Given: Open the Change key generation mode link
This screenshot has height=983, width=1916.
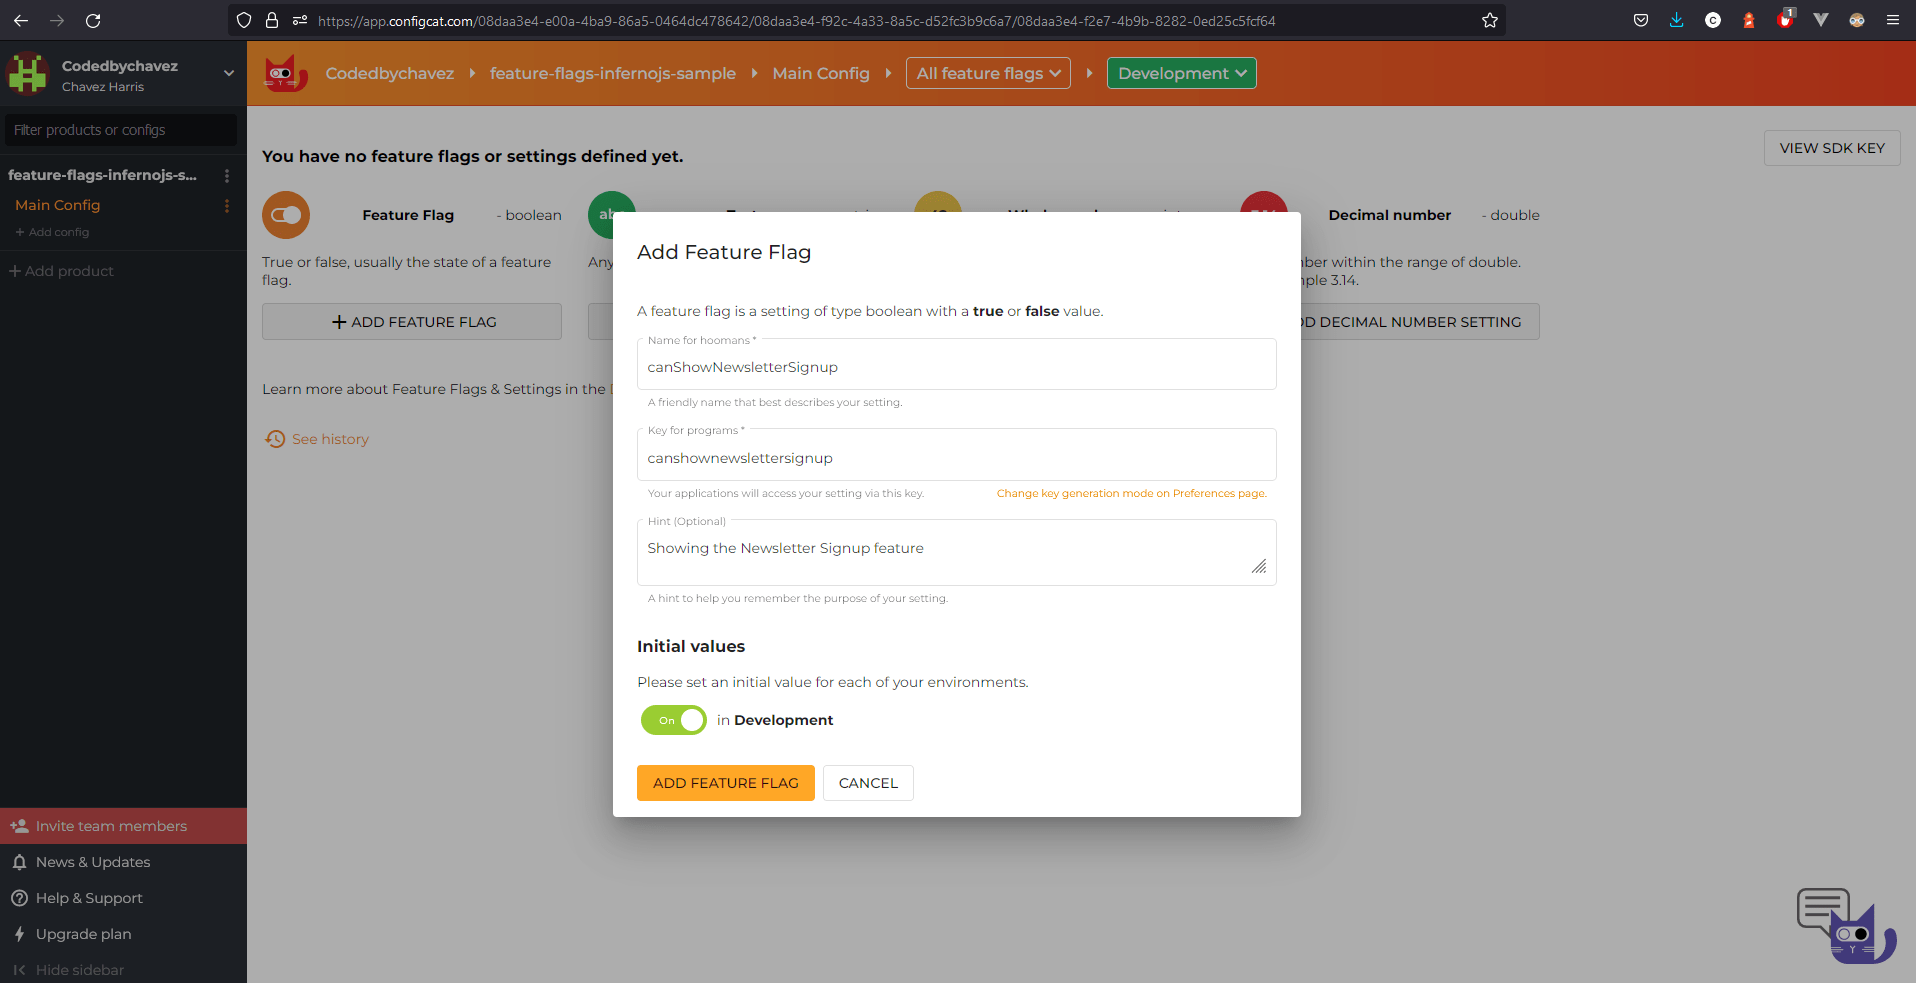Looking at the screenshot, I should pyautogui.click(x=1131, y=493).
